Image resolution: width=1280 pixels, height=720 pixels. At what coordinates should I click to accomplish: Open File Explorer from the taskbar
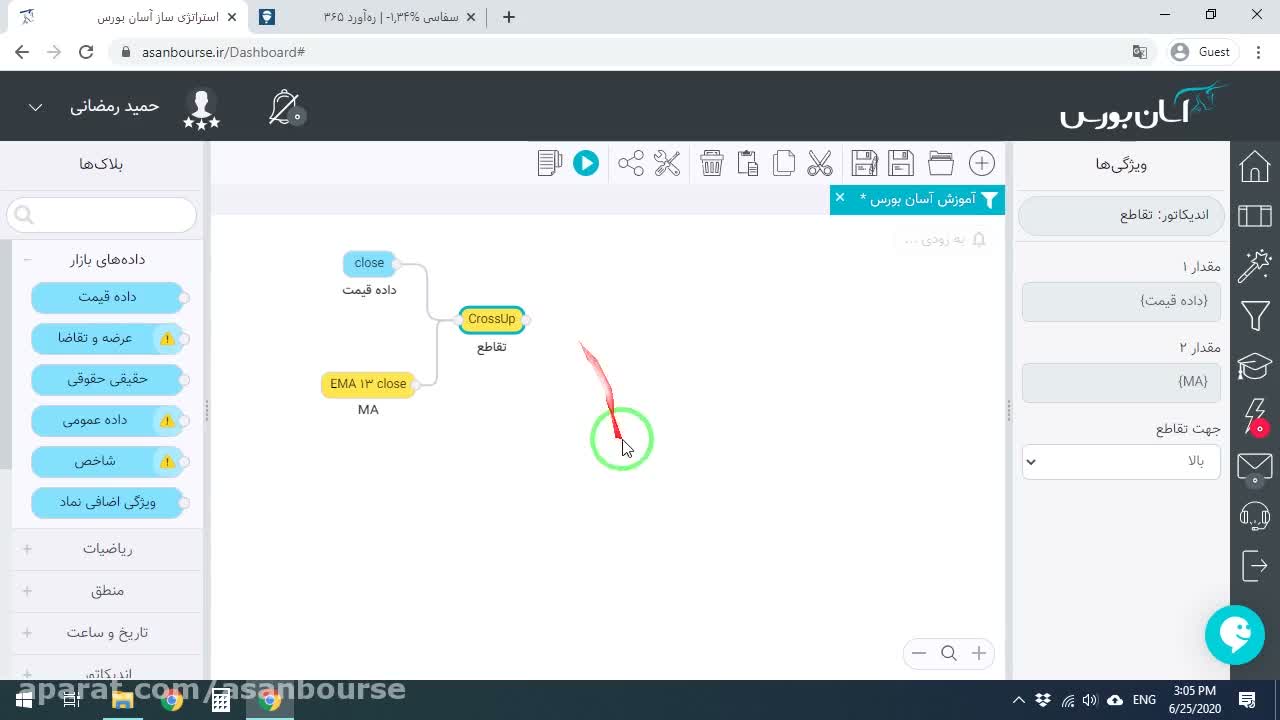[122, 700]
